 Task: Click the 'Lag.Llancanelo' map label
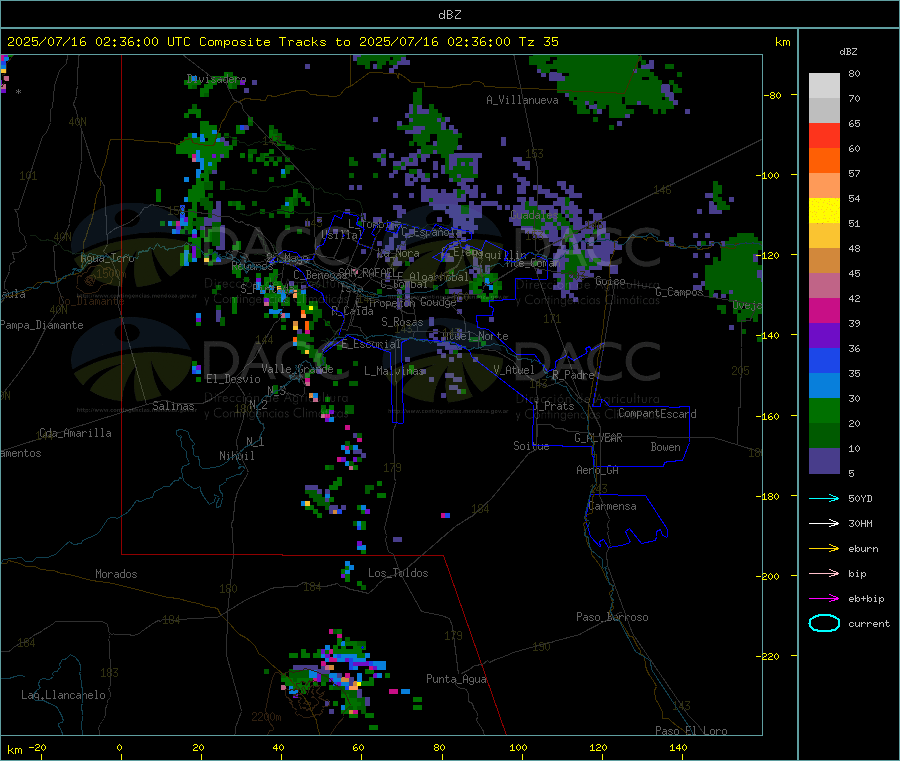coord(63,695)
